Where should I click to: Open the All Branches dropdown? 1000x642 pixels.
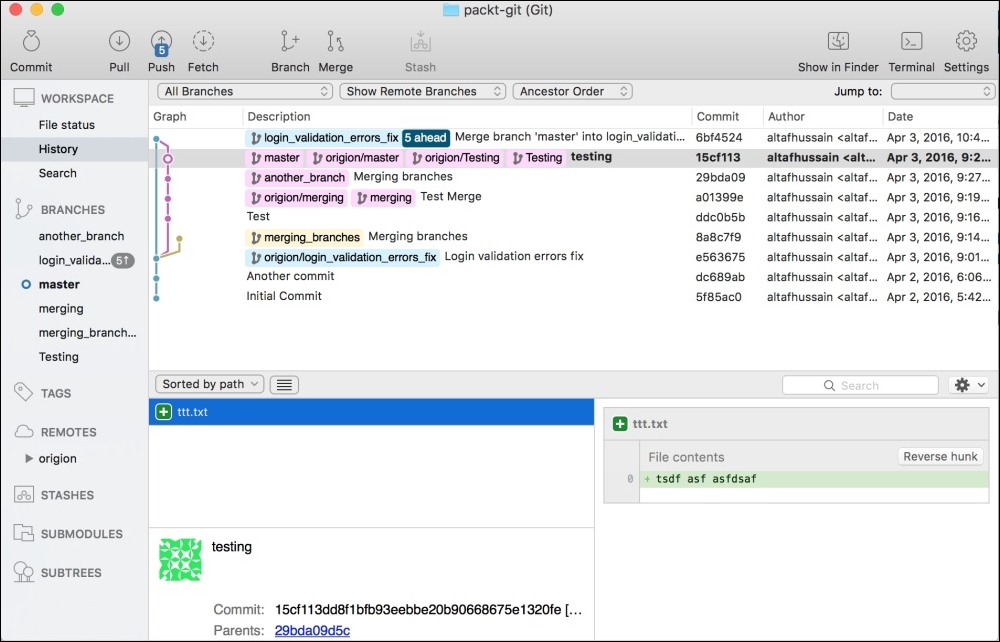point(244,90)
